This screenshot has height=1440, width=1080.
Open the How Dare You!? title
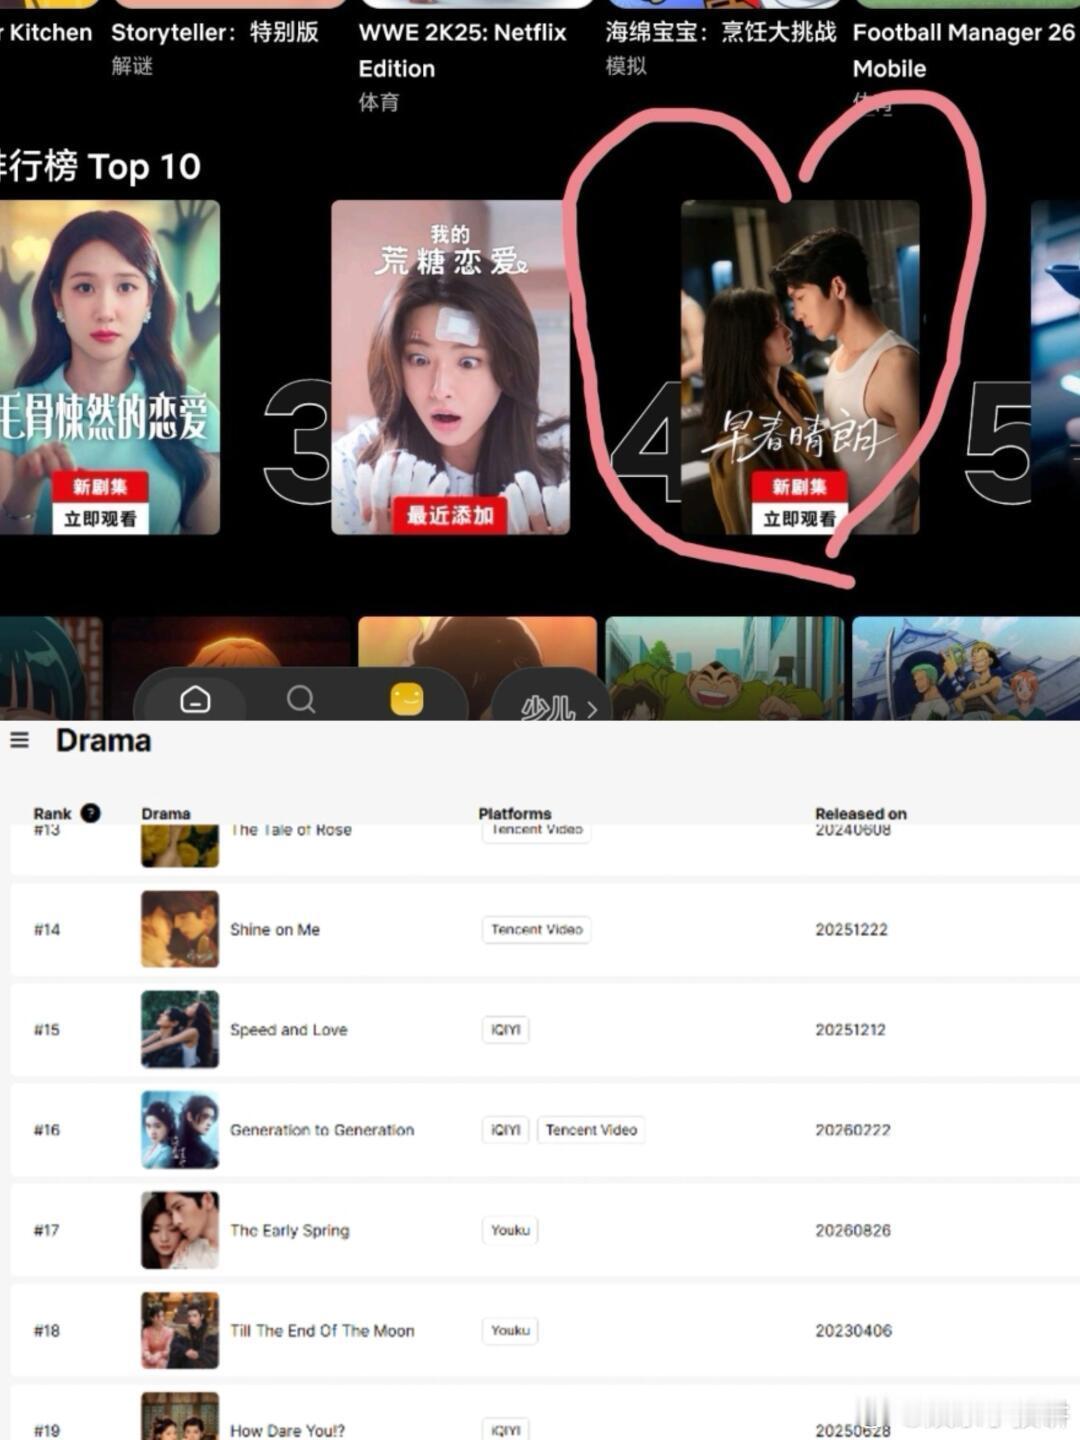288,1431
